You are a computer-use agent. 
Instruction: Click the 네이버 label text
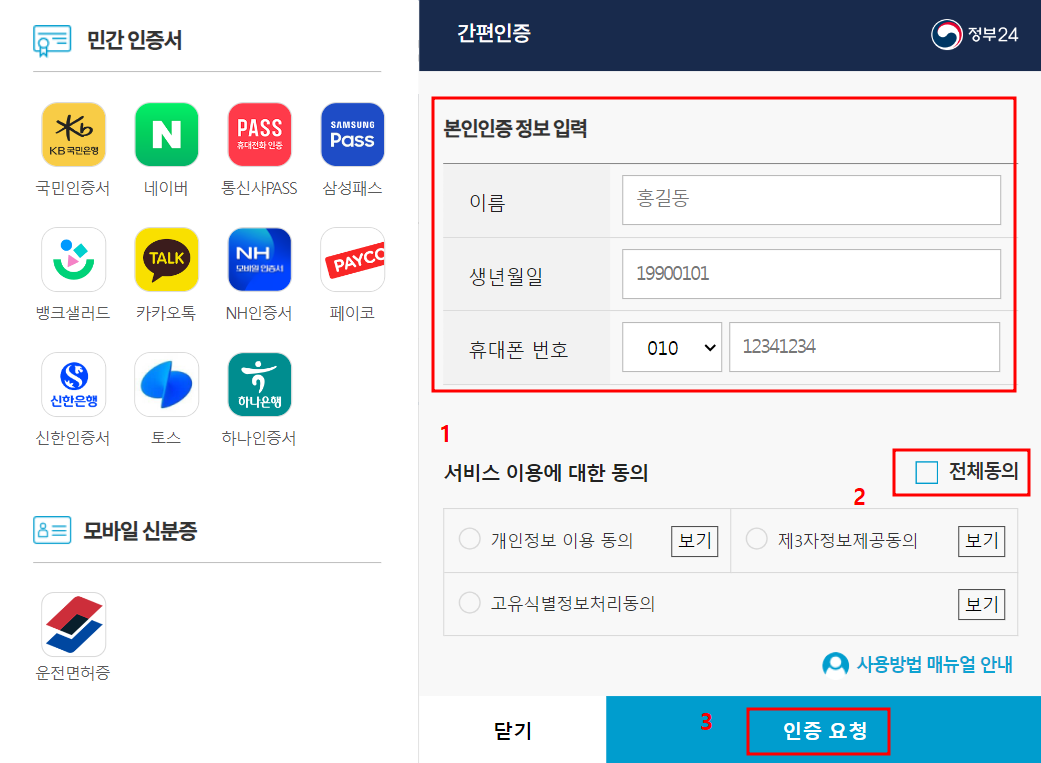tap(166, 189)
